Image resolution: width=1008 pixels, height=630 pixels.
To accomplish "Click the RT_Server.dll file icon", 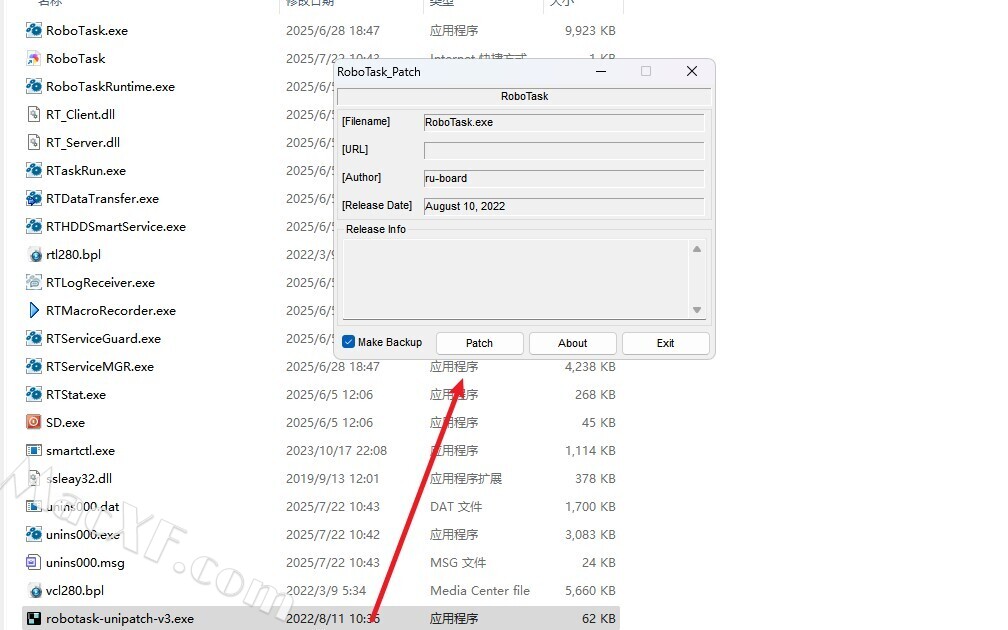I will coord(33,142).
